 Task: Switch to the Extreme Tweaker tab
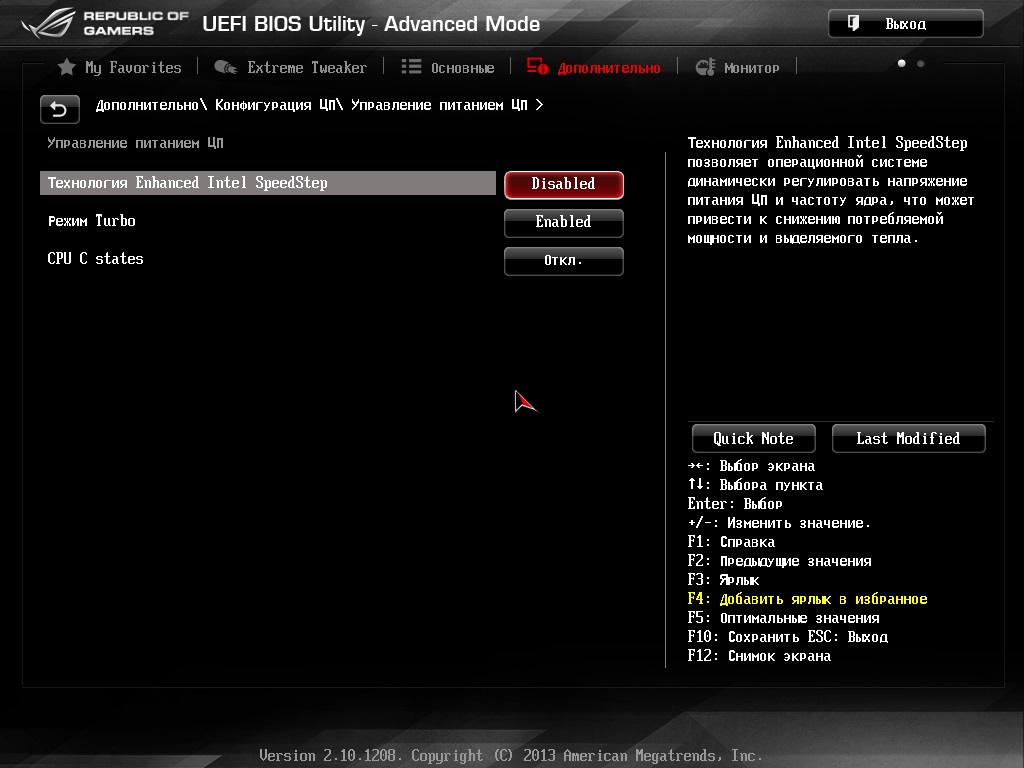click(291, 67)
